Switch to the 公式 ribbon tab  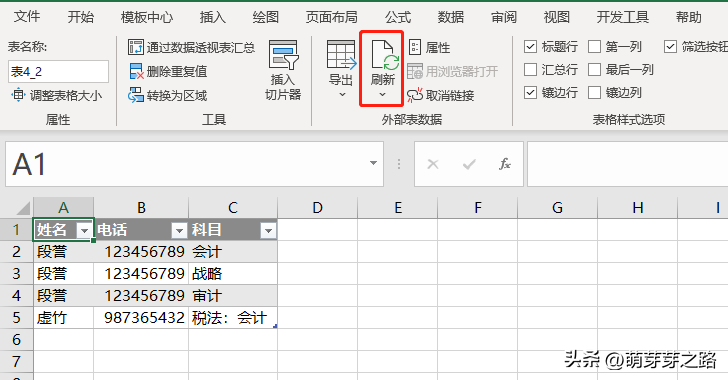coord(398,17)
